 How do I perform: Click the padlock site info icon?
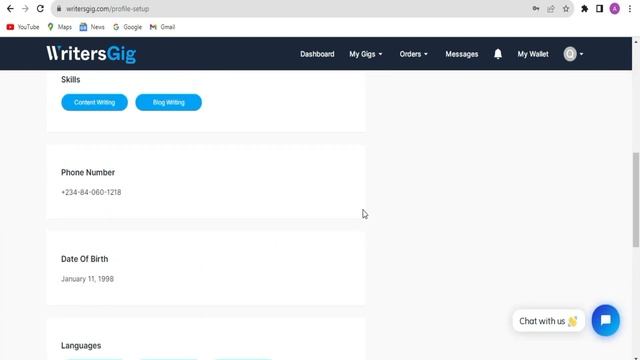[x=59, y=9]
